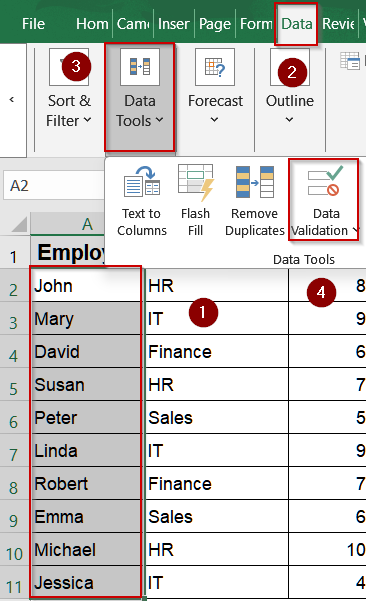The height and width of the screenshot is (601, 366).
Task: Select the IT cell in row 11
Action: 217,582
